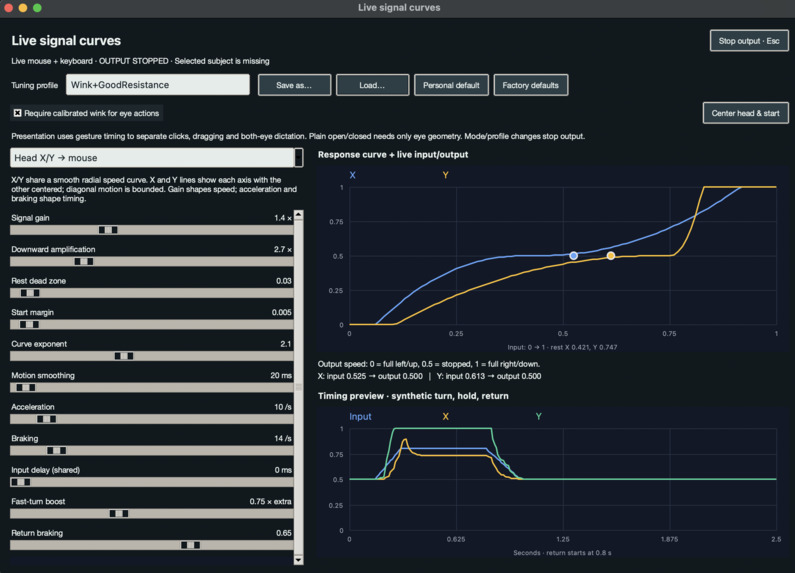Click the Return braking value 0.65
The height and width of the screenshot is (573, 795).
284,533
